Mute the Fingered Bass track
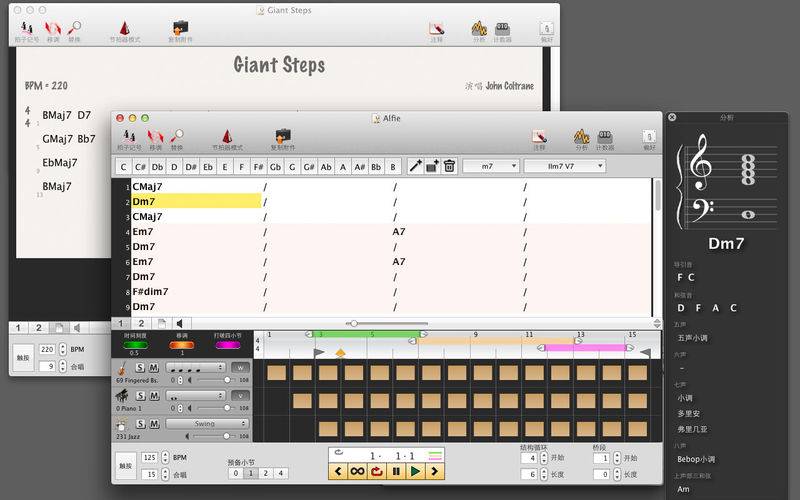 pyautogui.click(x=154, y=367)
